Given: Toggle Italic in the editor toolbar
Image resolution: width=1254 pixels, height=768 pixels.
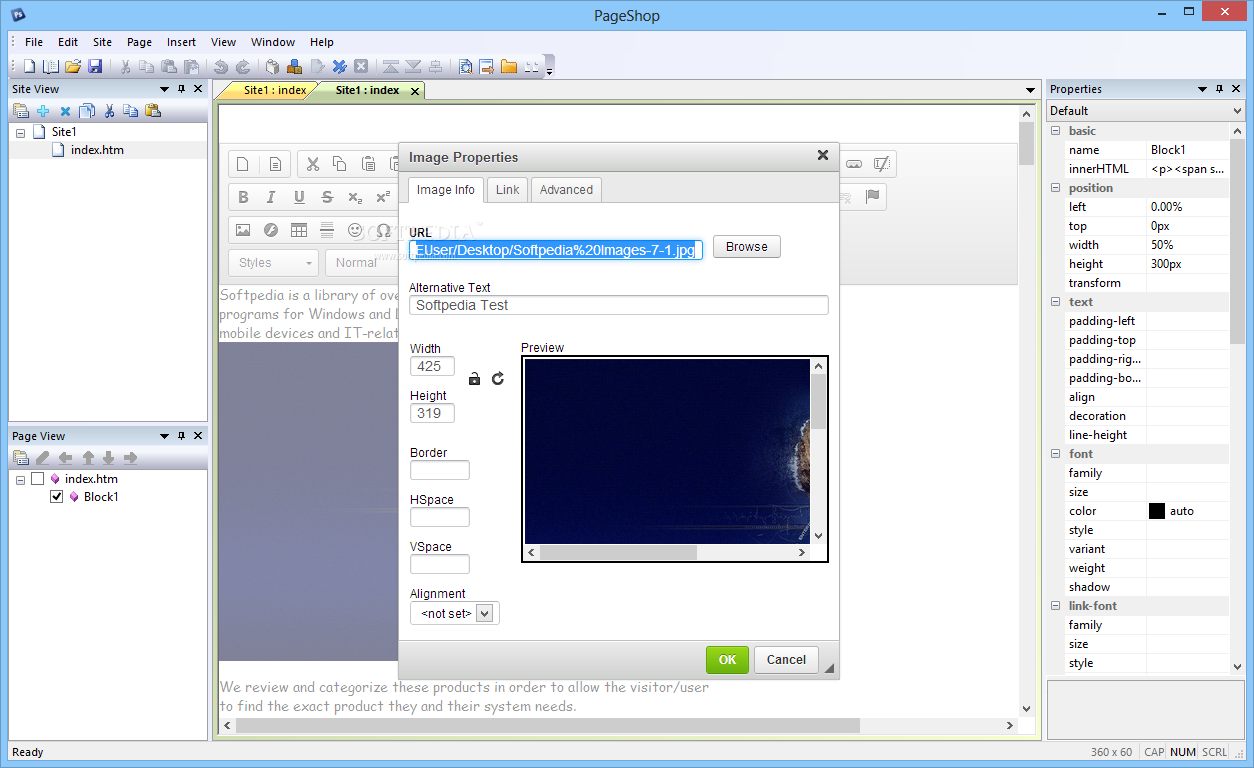Looking at the screenshot, I should click(271, 197).
